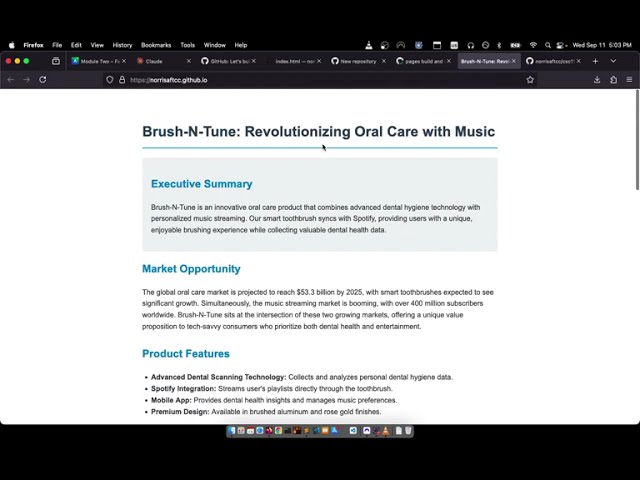Open the File menu
Image resolution: width=640 pixels, height=480 pixels.
tap(57, 45)
